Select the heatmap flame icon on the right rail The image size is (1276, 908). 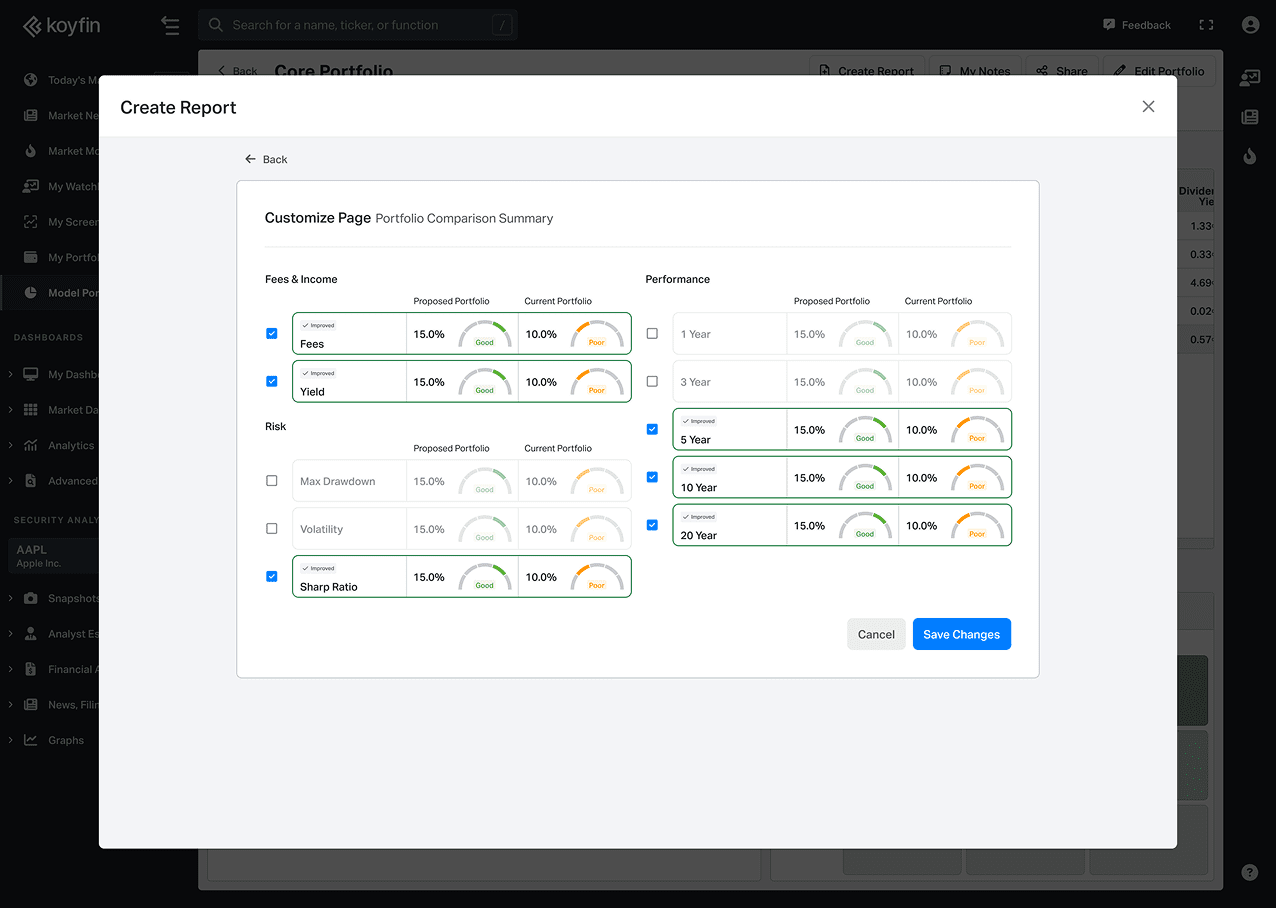(x=1249, y=157)
